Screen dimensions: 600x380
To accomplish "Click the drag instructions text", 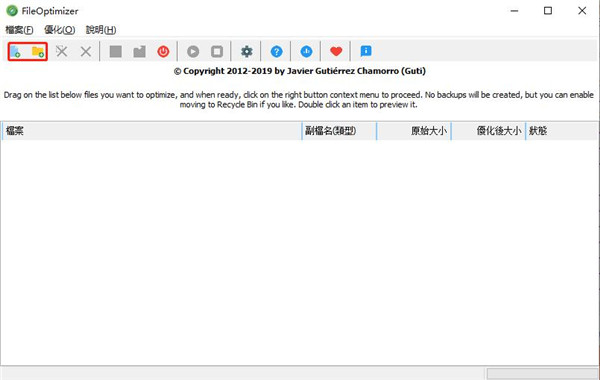I will point(298,99).
